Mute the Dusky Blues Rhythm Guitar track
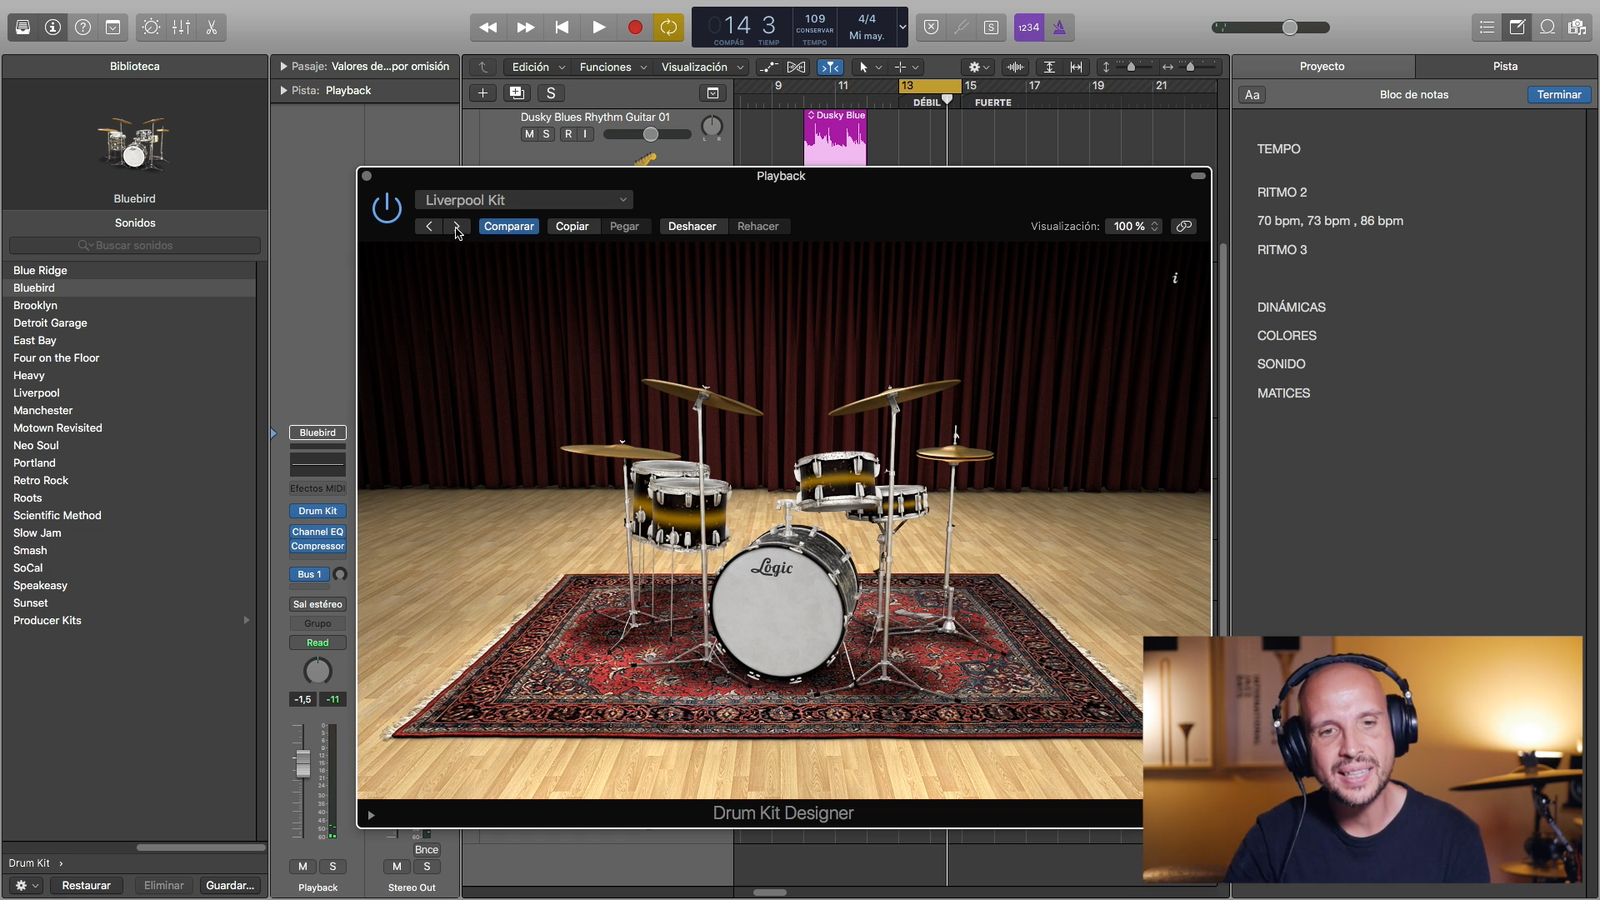The height and width of the screenshot is (900, 1600). [x=529, y=134]
